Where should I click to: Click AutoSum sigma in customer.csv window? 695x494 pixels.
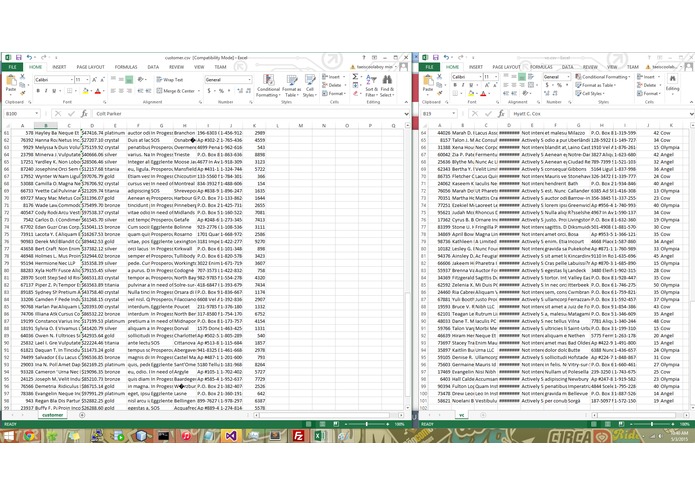(x=355, y=77)
